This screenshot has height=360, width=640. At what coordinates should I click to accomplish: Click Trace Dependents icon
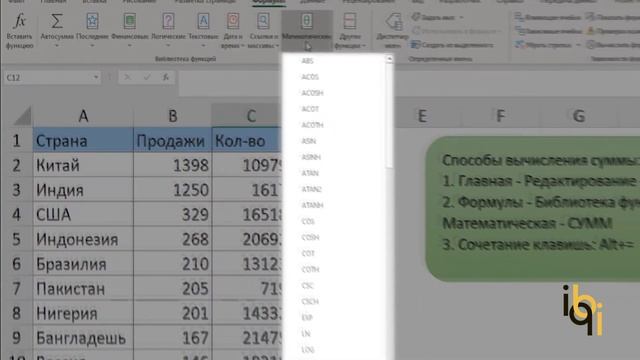[x=519, y=31]
